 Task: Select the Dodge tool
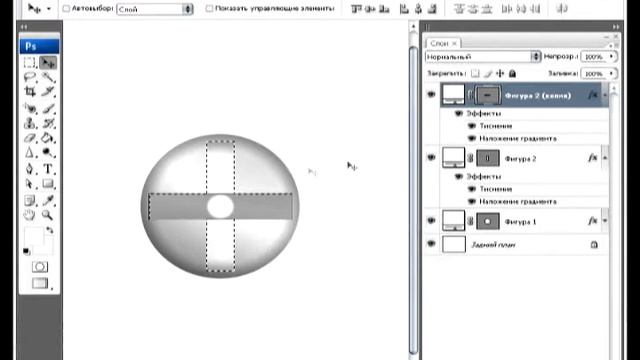tap(48, 153)
